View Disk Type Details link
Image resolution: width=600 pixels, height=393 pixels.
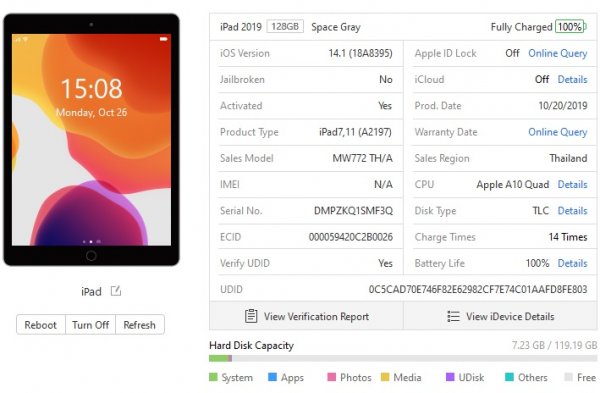point(572,210)
